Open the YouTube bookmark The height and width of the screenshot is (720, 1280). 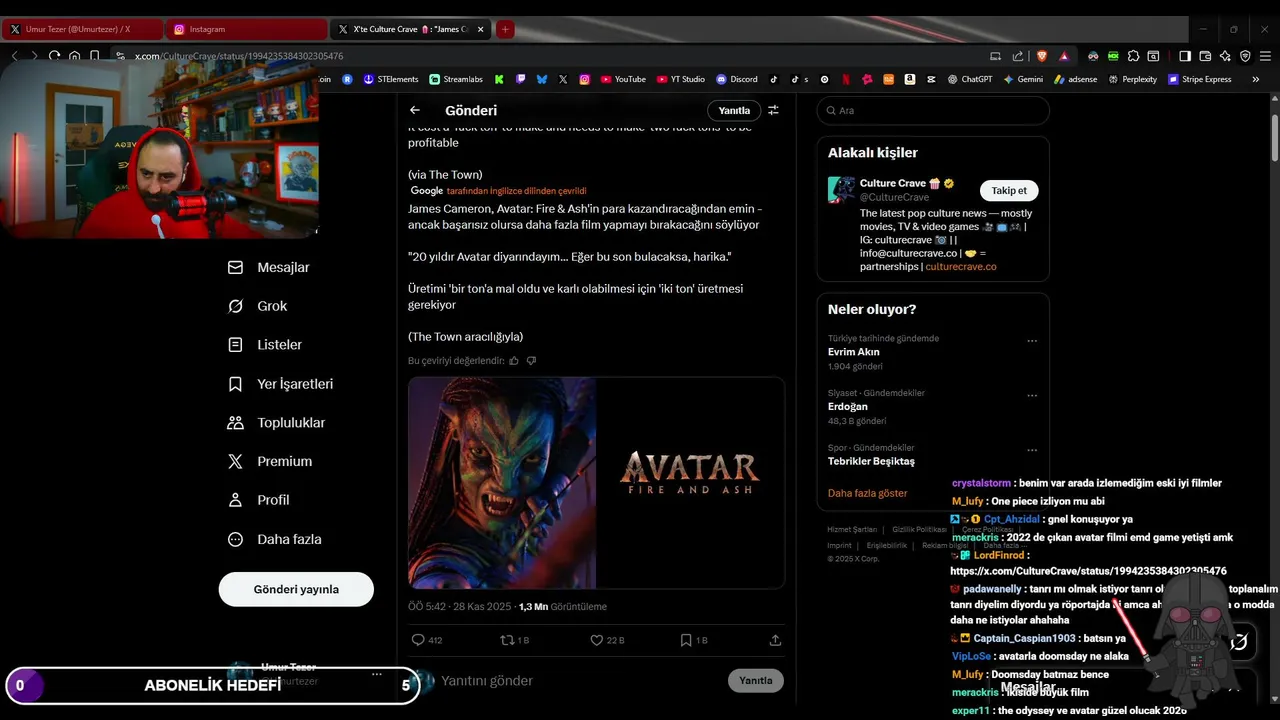click(x=623, y=79)
